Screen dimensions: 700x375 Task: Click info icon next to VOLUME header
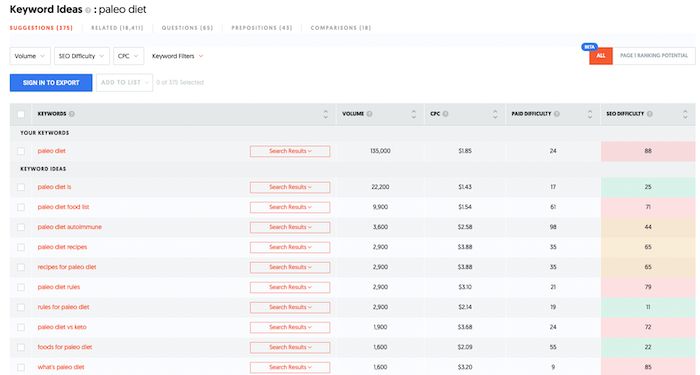coord(369,114)
